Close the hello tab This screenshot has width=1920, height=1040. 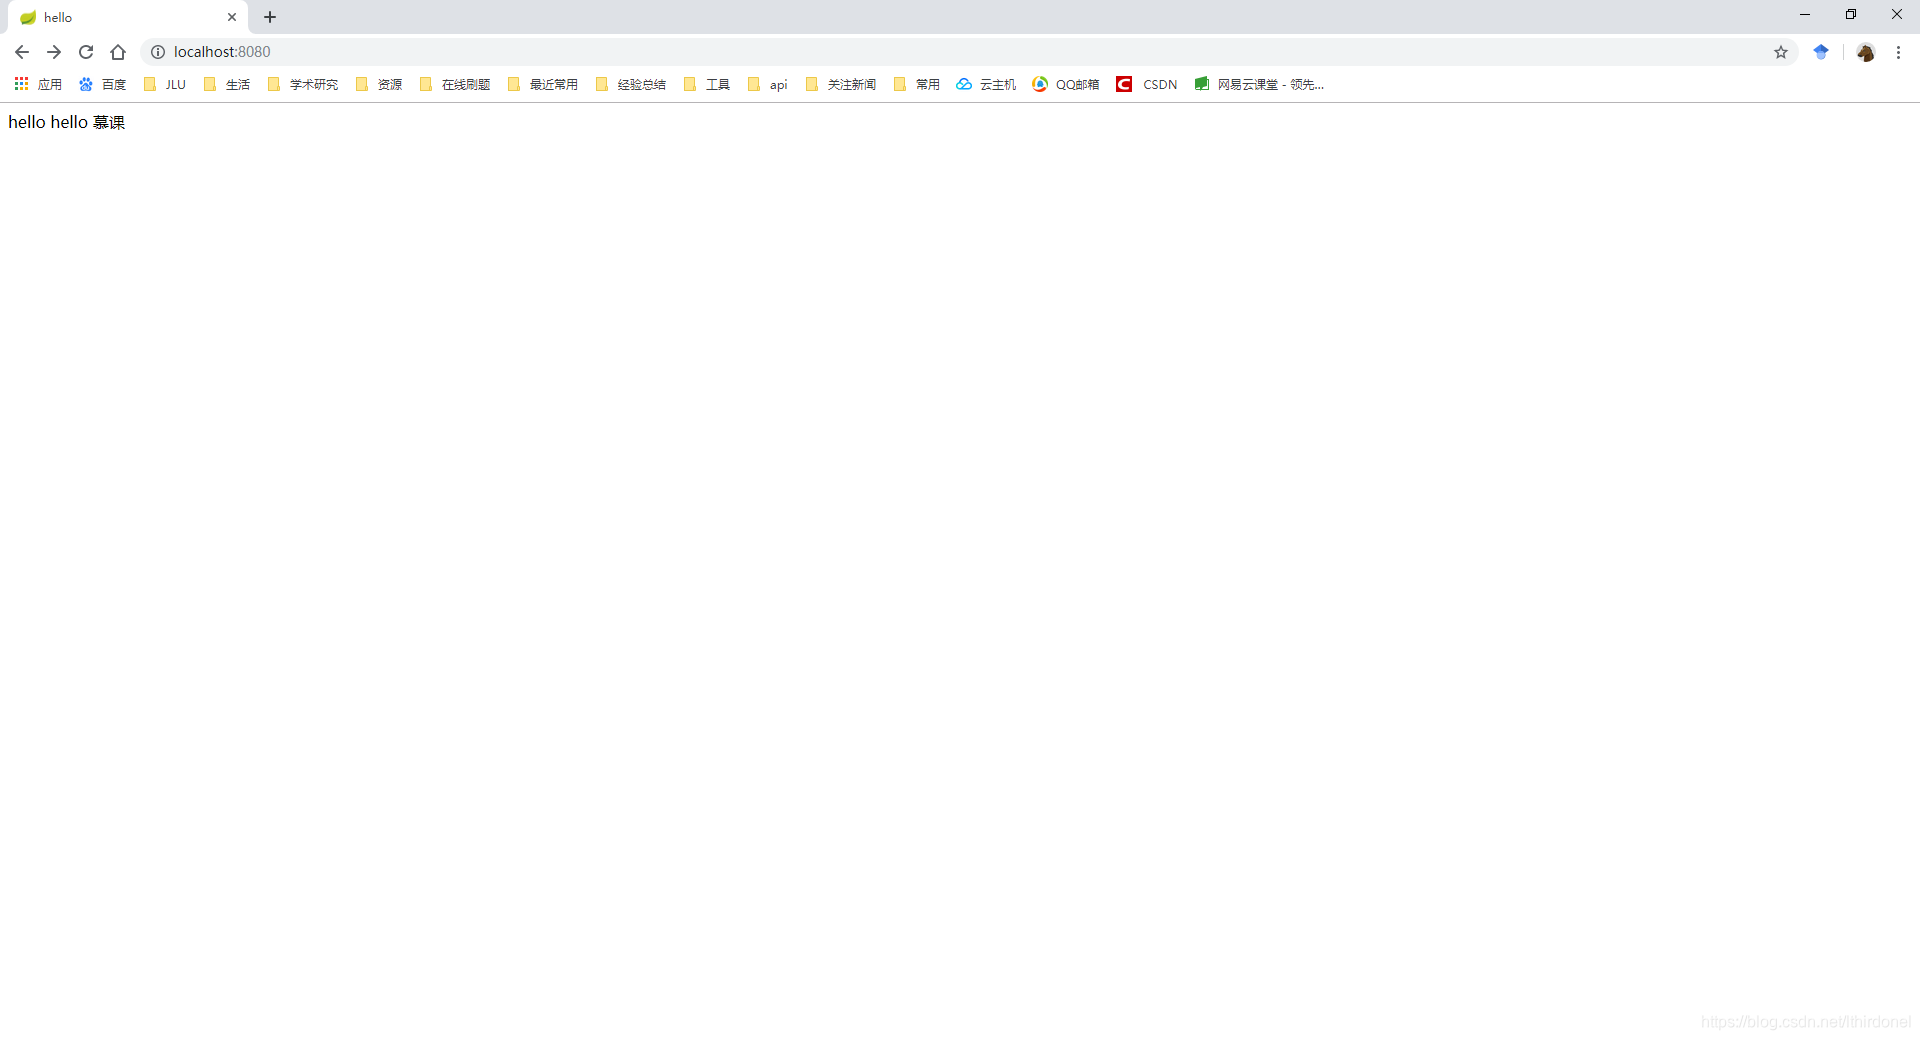[x=232, y=17]
